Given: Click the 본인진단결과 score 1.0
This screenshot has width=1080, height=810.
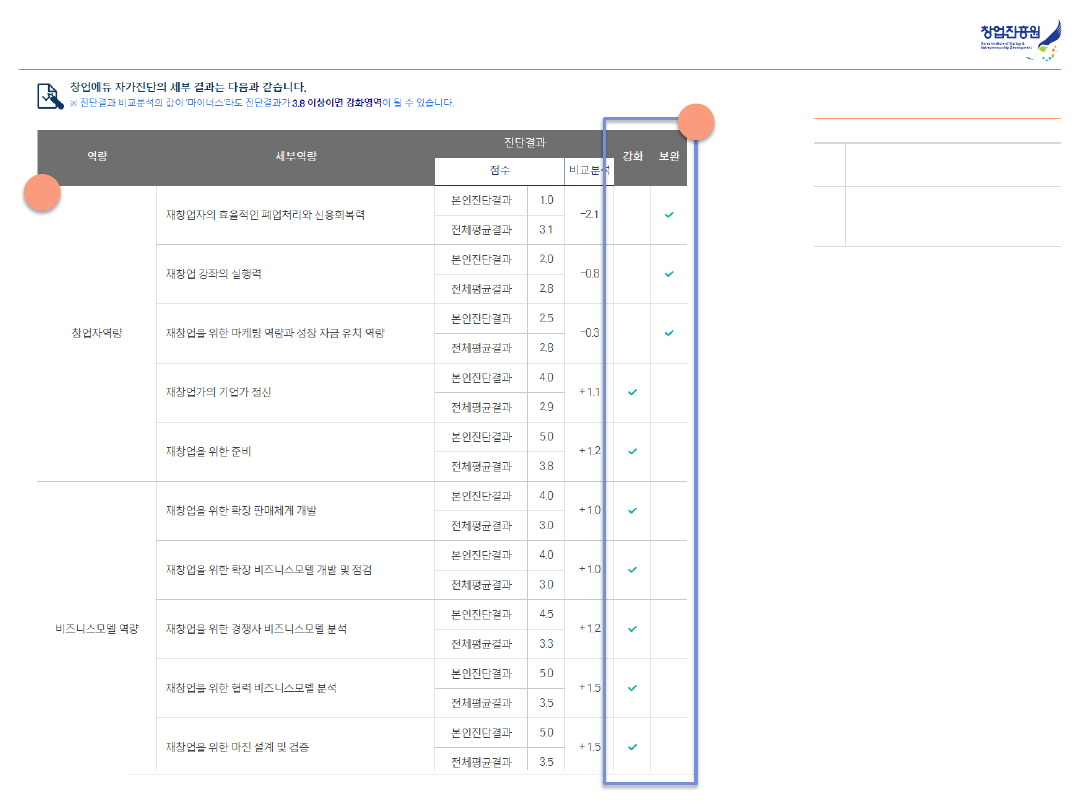Looking at the screenshot, I should [546, 200].
